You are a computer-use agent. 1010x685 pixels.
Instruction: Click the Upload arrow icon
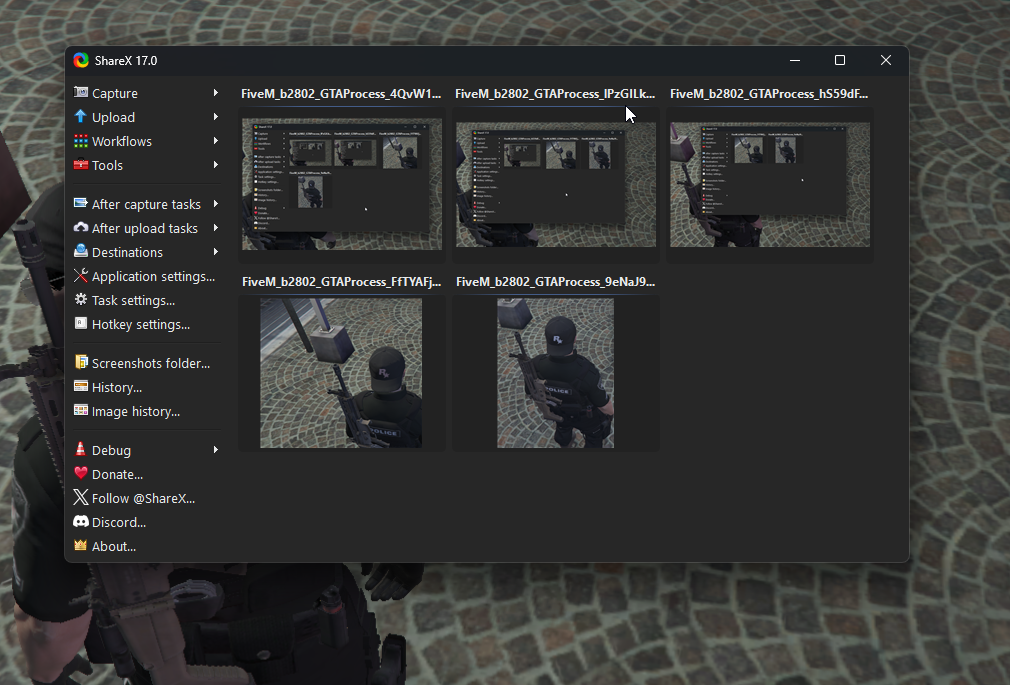tap(81, 116)
